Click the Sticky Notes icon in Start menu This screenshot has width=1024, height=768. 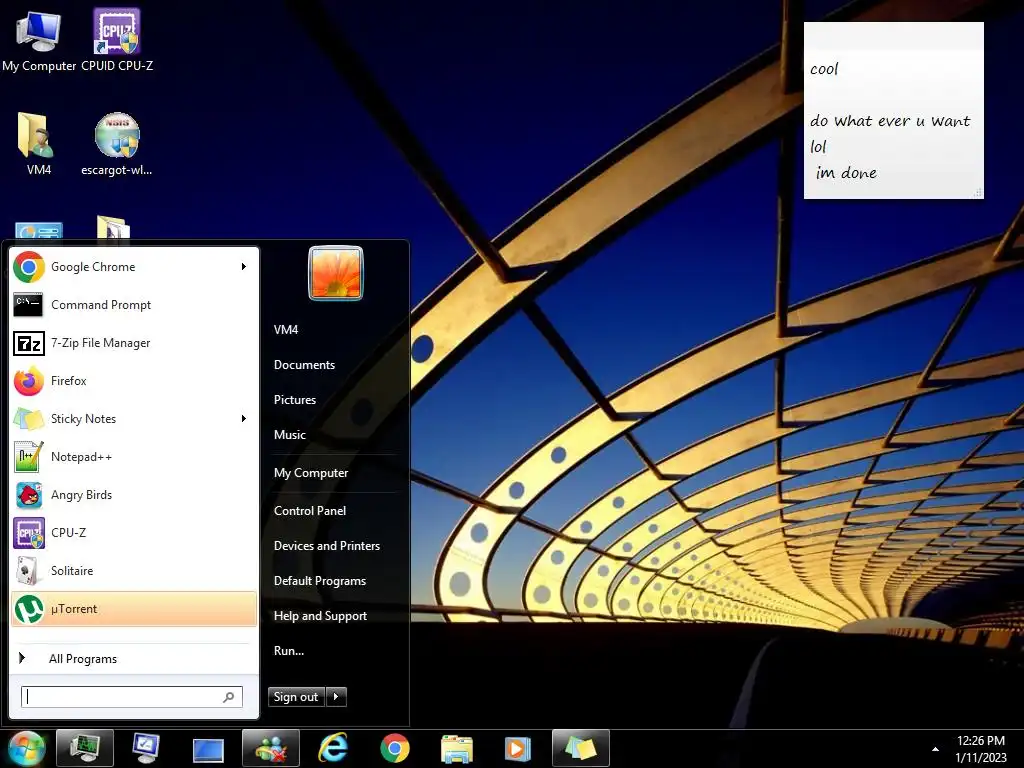29,419
